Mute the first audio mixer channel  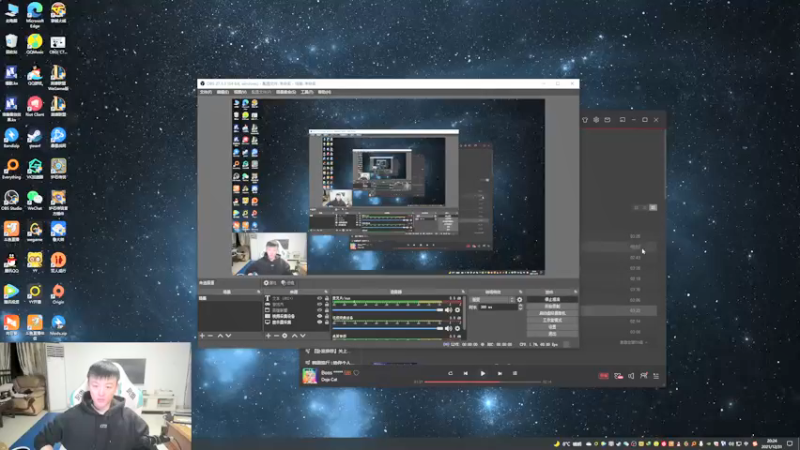pos(448,310)
